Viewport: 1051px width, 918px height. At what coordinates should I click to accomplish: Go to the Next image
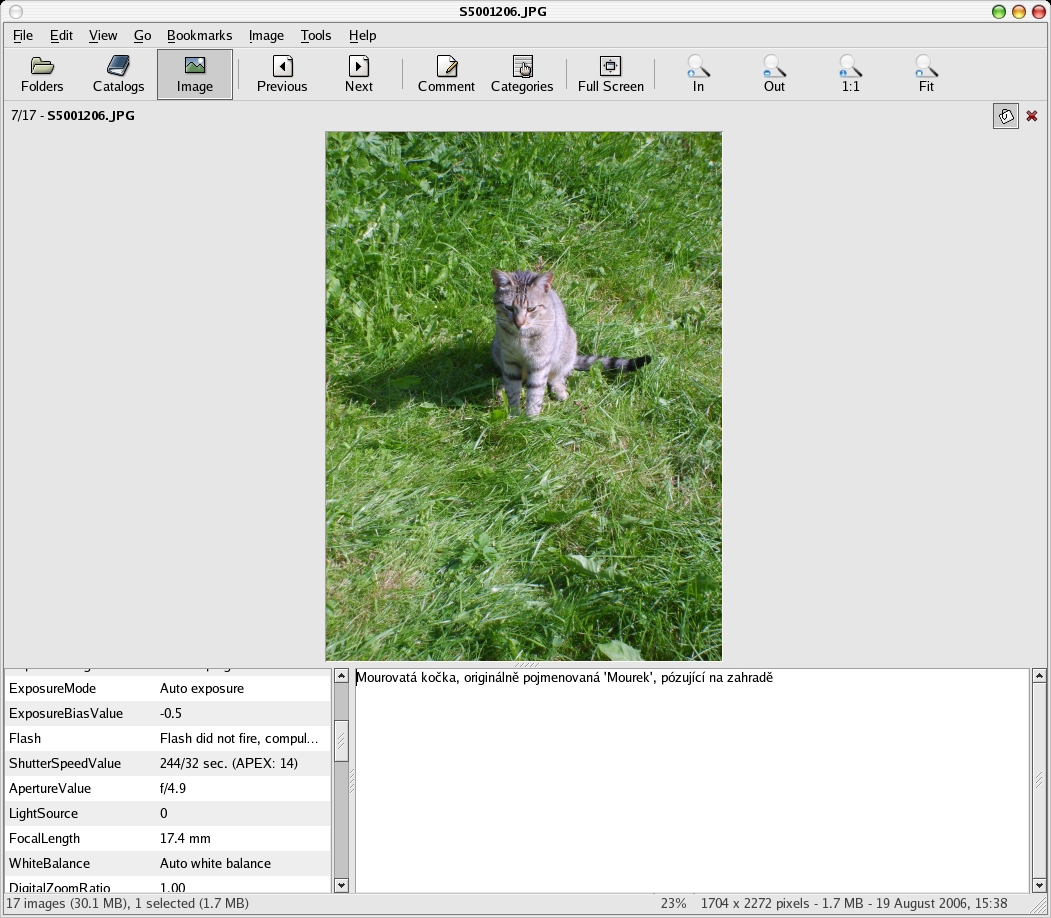point(359,74)
